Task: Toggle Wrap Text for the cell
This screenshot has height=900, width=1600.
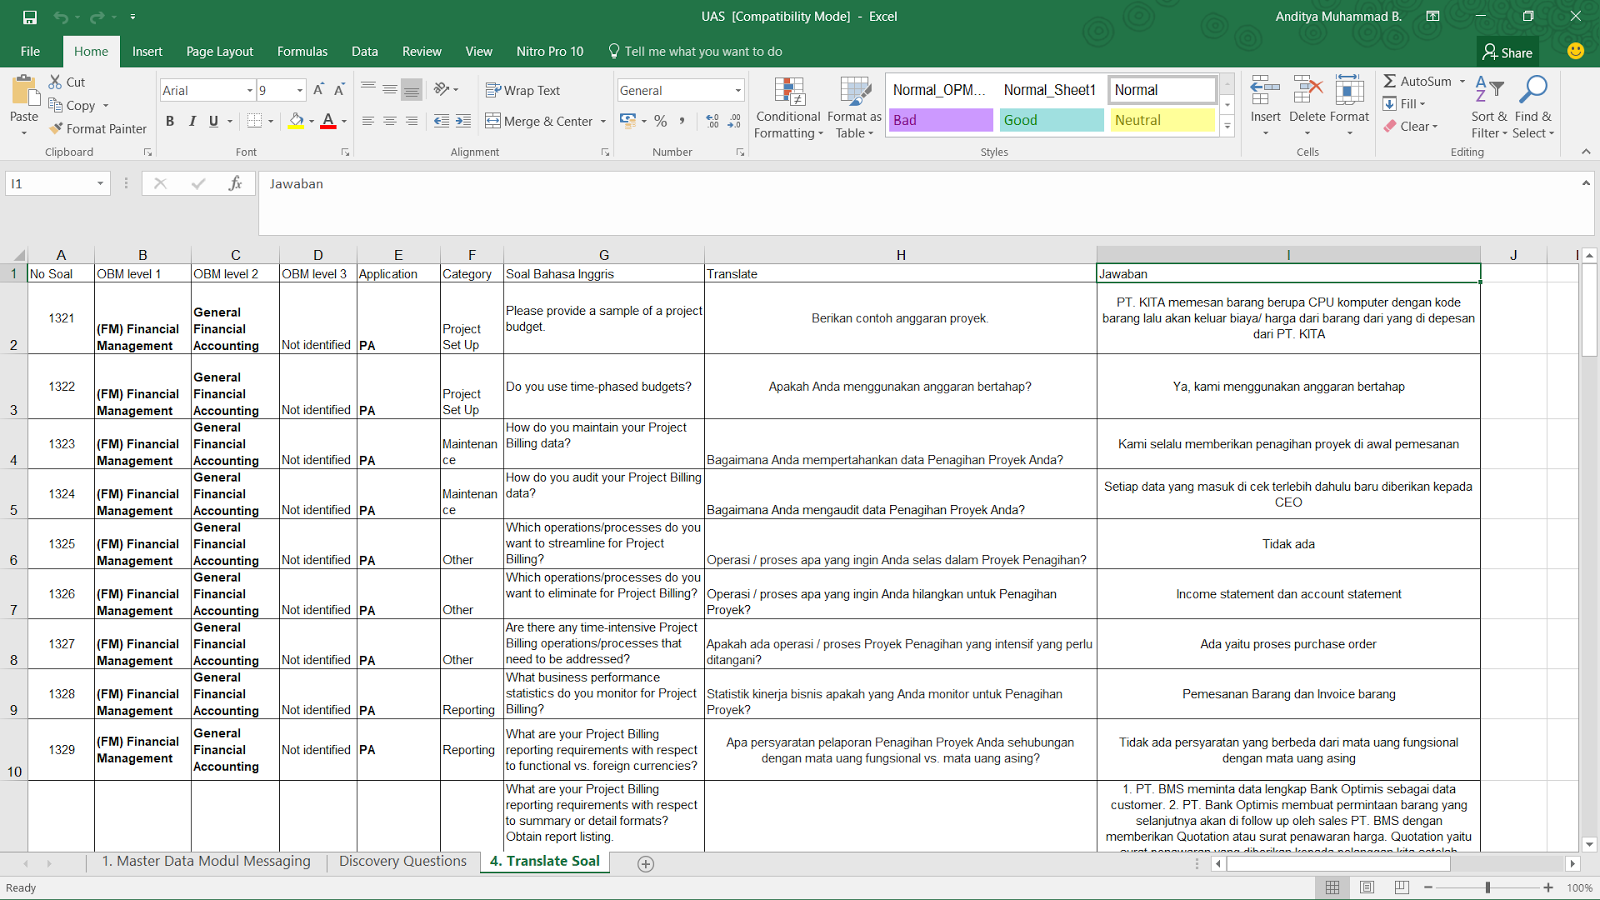Action: tap(522, 90)
